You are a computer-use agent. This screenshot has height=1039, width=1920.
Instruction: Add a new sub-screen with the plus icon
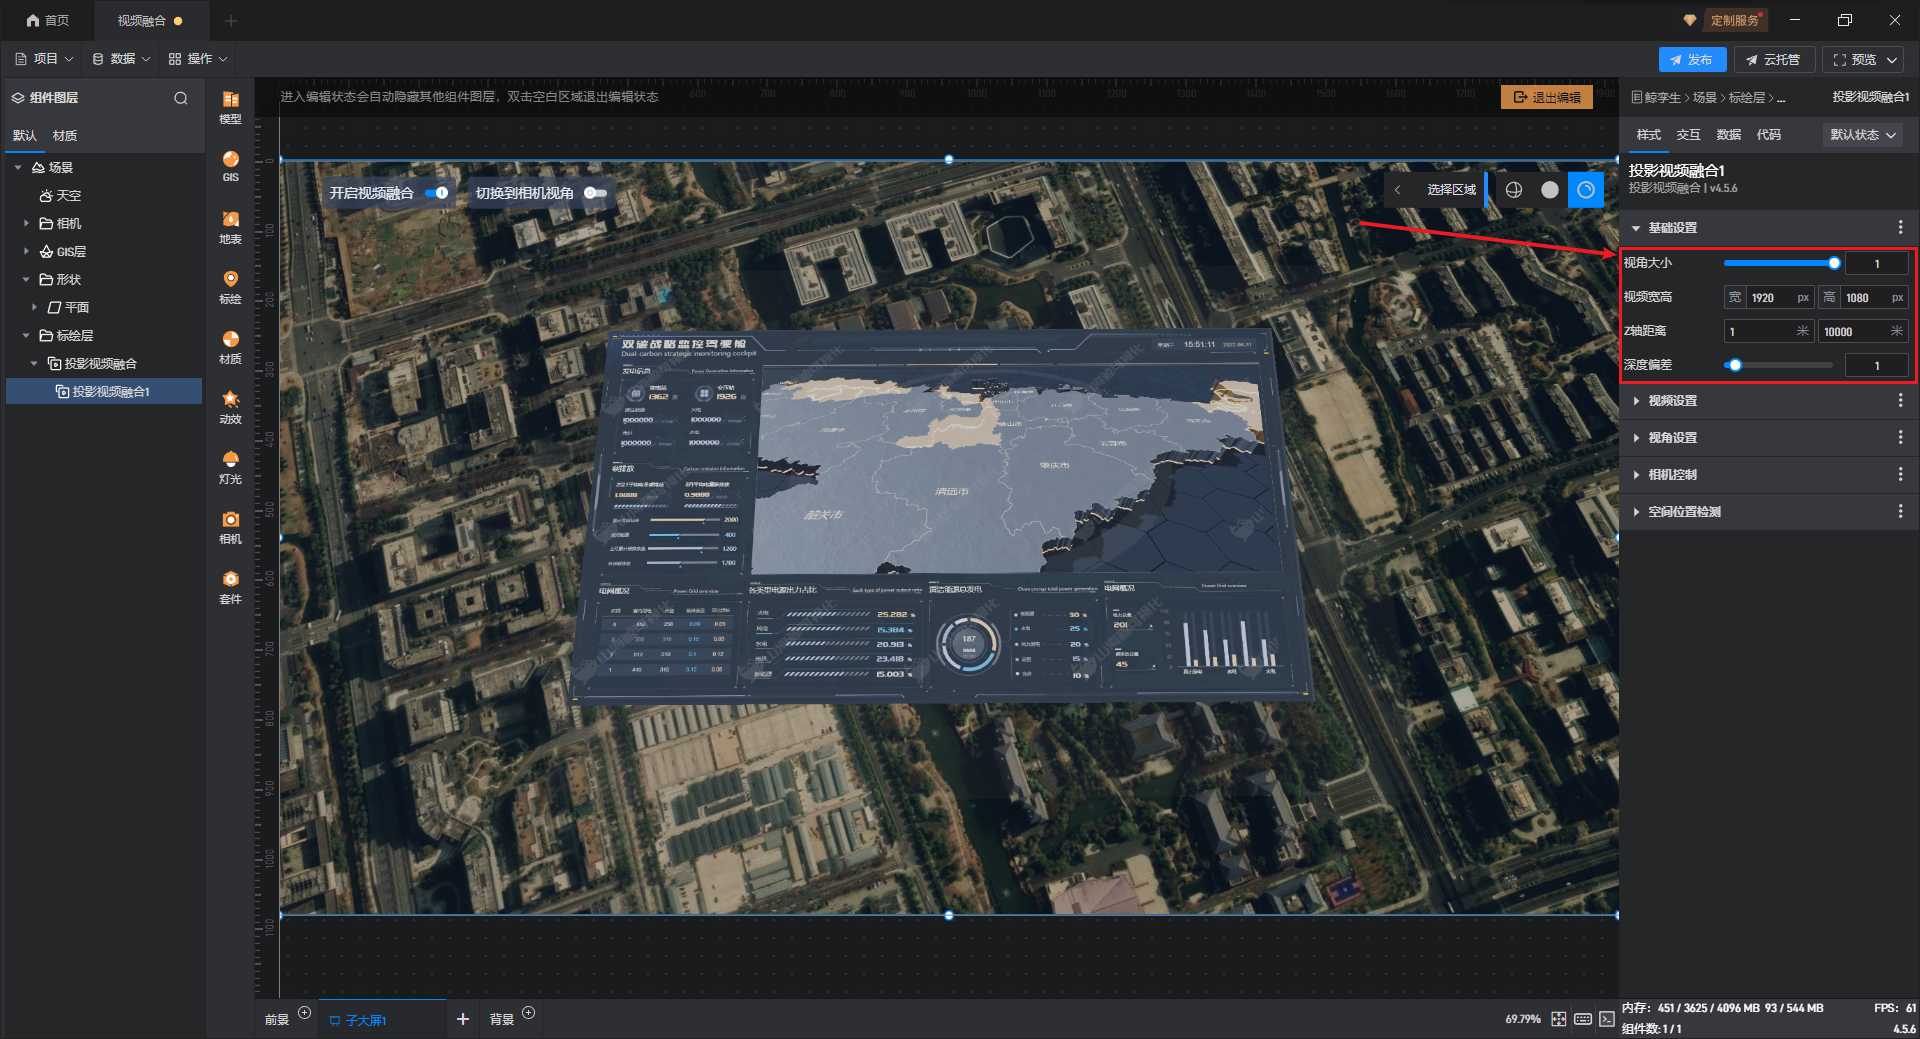tap(463, 1019)
